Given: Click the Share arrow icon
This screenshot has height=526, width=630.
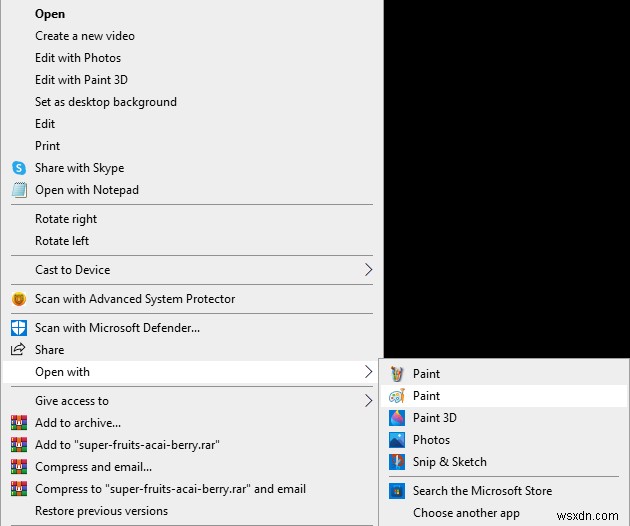Looking at the screenshot, I should coord(18,349).
